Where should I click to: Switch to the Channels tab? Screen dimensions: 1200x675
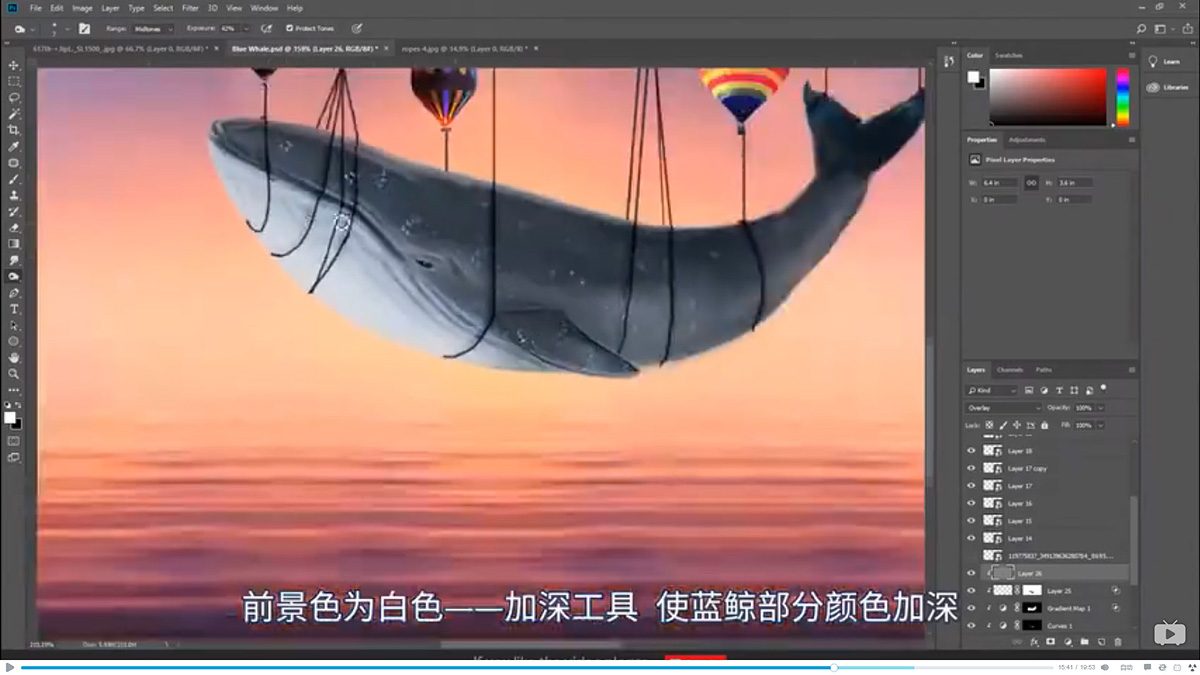[x=1012, y=369]
